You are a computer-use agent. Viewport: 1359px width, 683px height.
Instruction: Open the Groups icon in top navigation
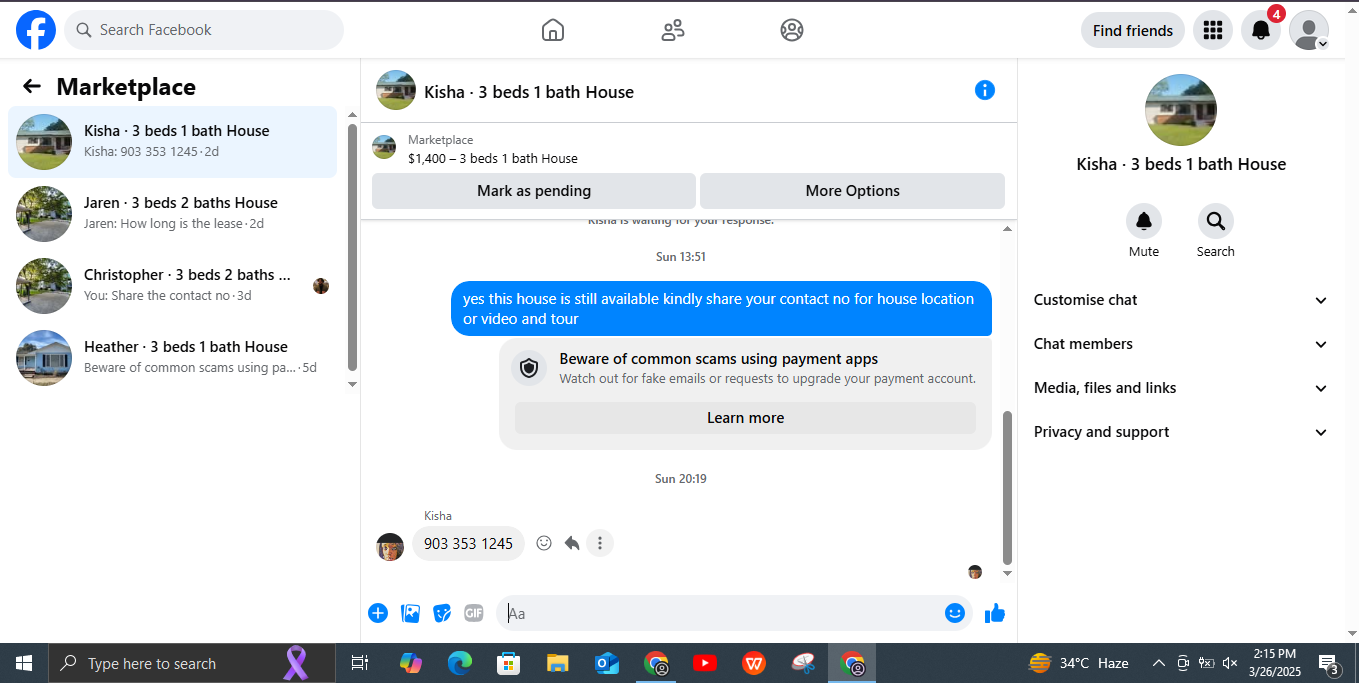coord(792,30)
